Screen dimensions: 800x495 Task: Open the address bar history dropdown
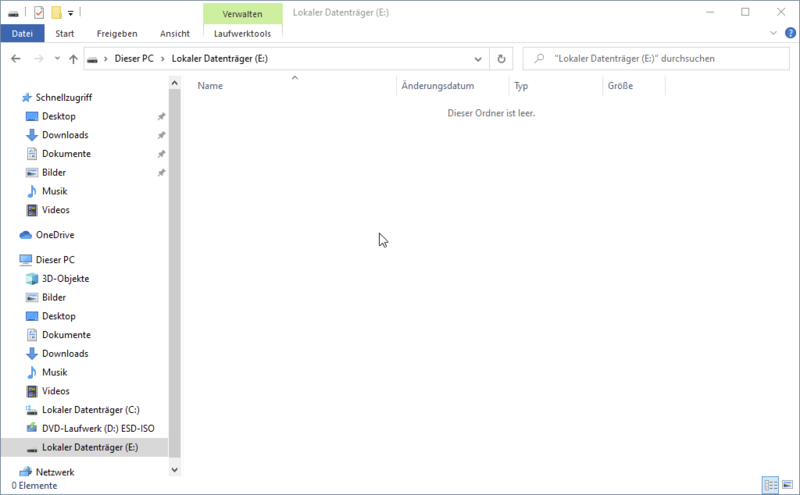click(x=480, y=59)
